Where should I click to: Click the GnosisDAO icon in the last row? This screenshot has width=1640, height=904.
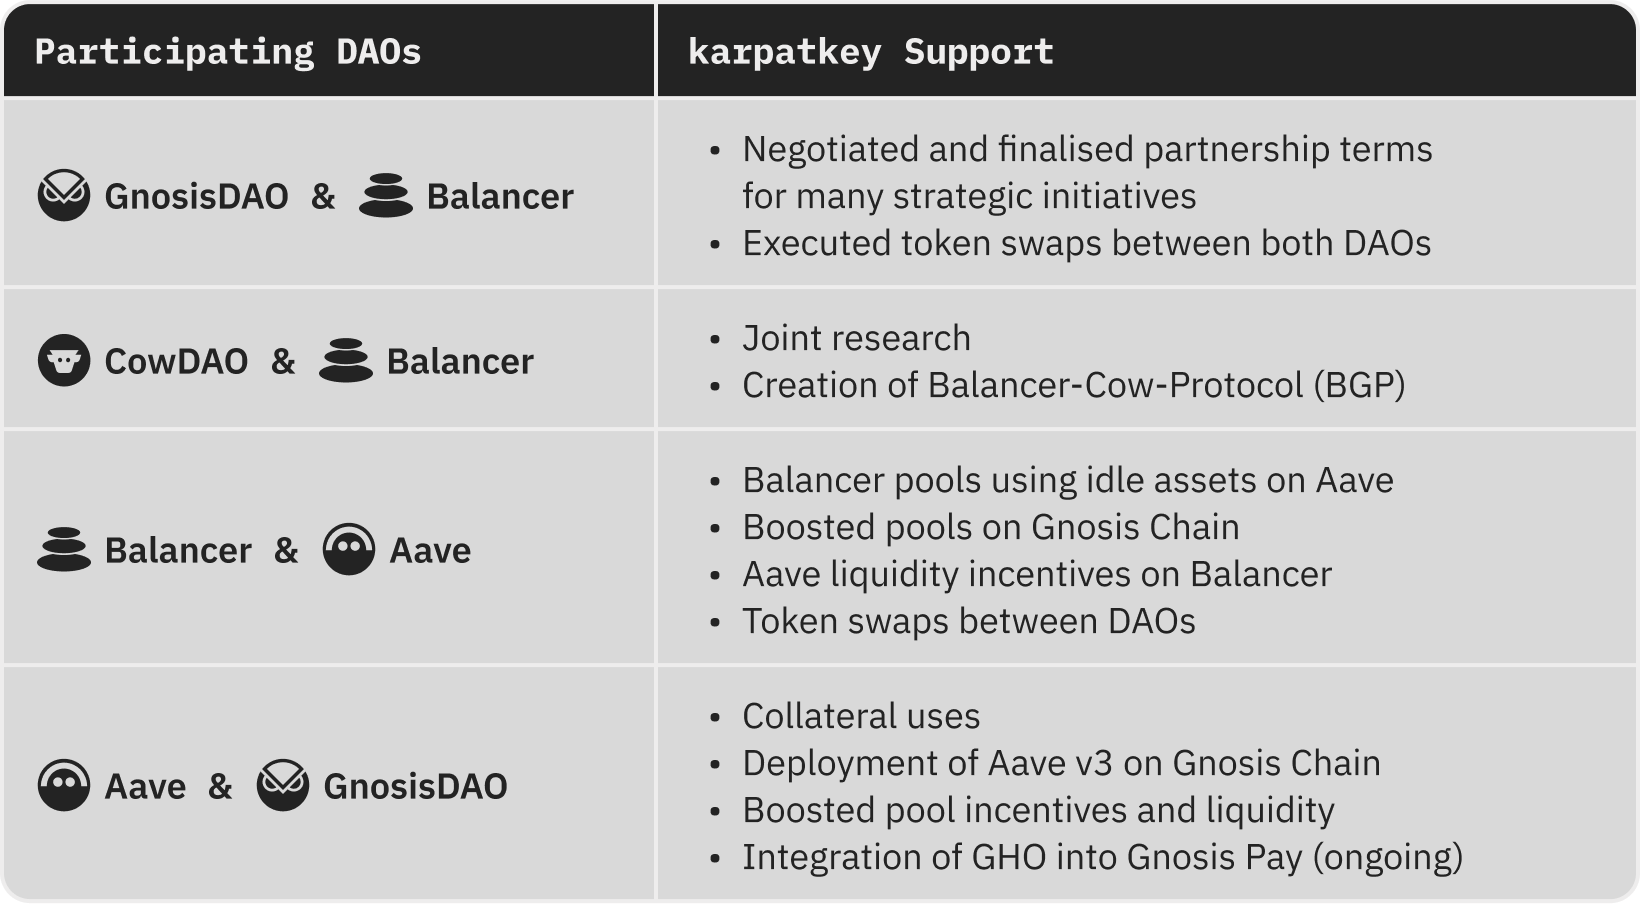pos(283,785)
